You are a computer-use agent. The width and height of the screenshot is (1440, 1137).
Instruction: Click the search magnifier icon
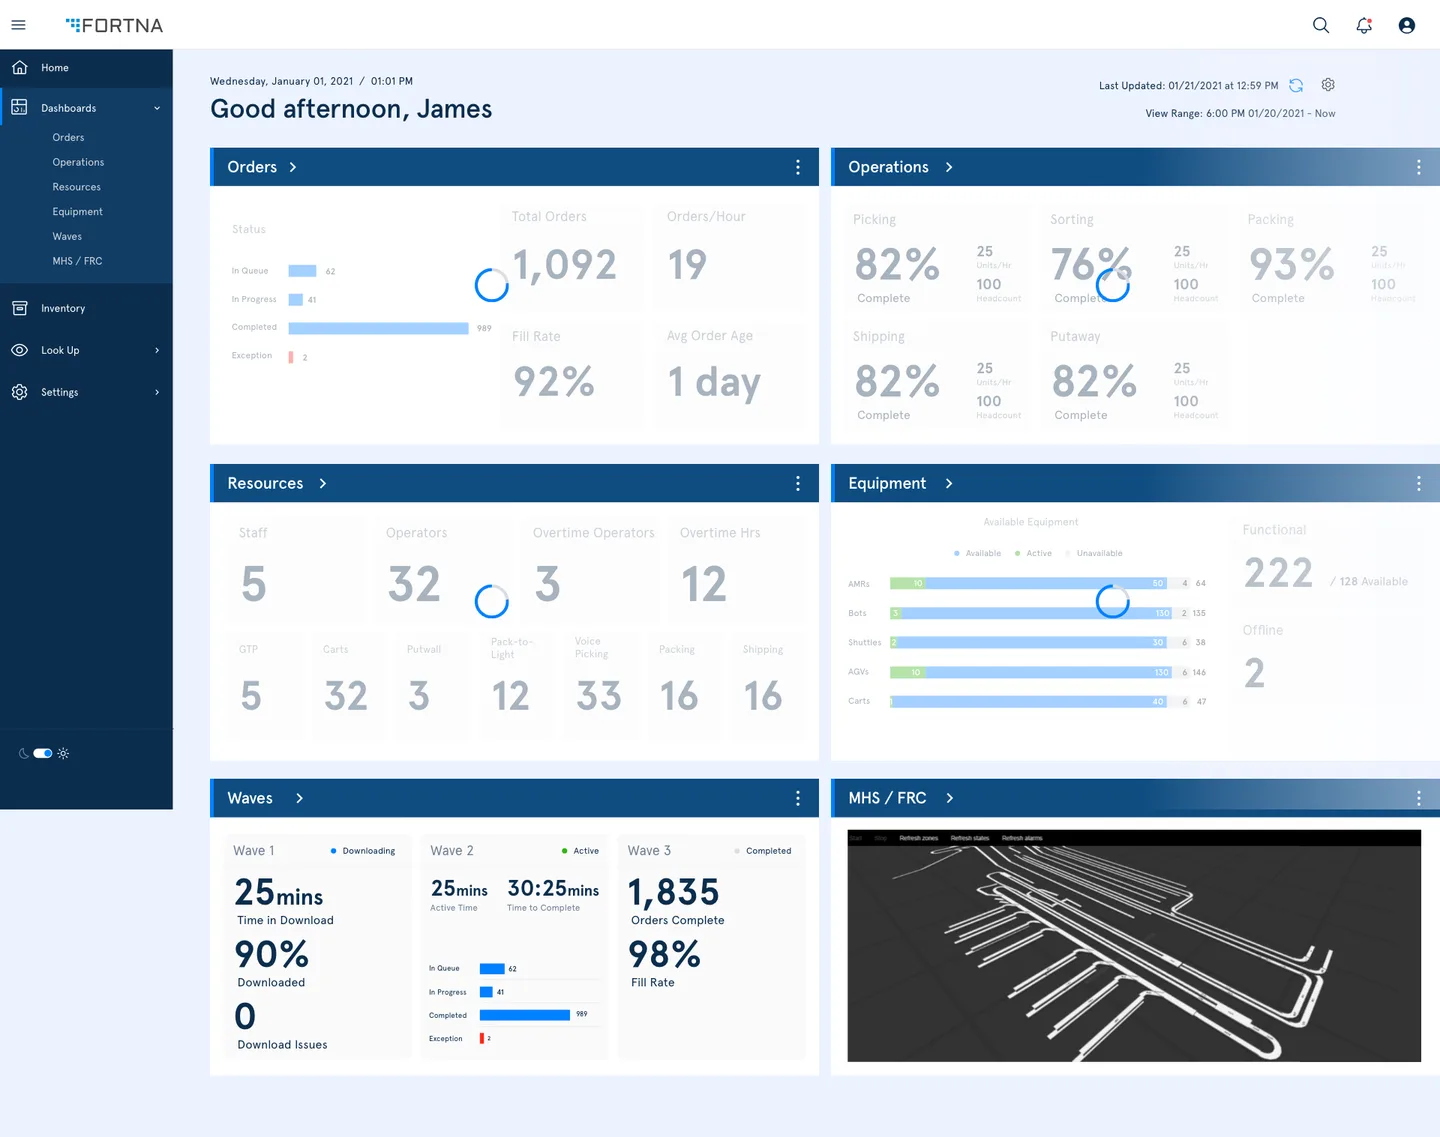coord(1321,25)
